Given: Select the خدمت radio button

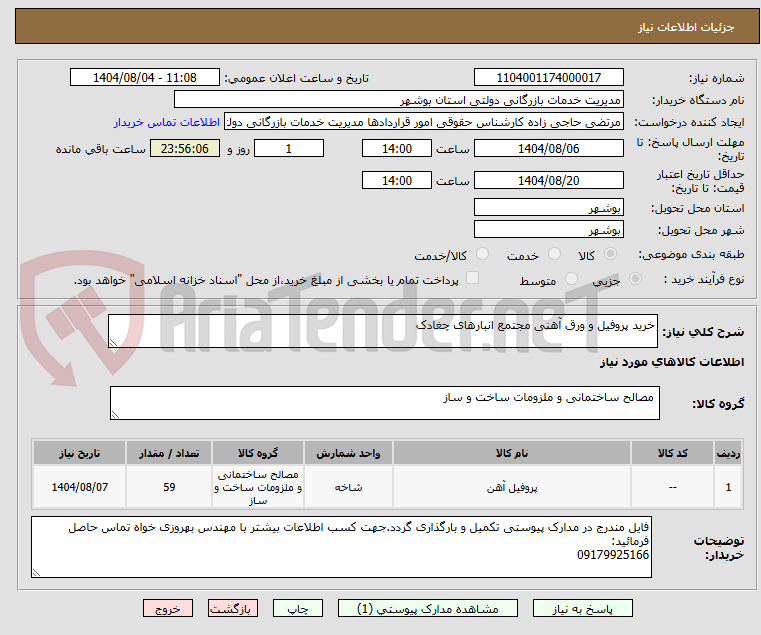Looking at the screenshot, I should click(554, 253).
